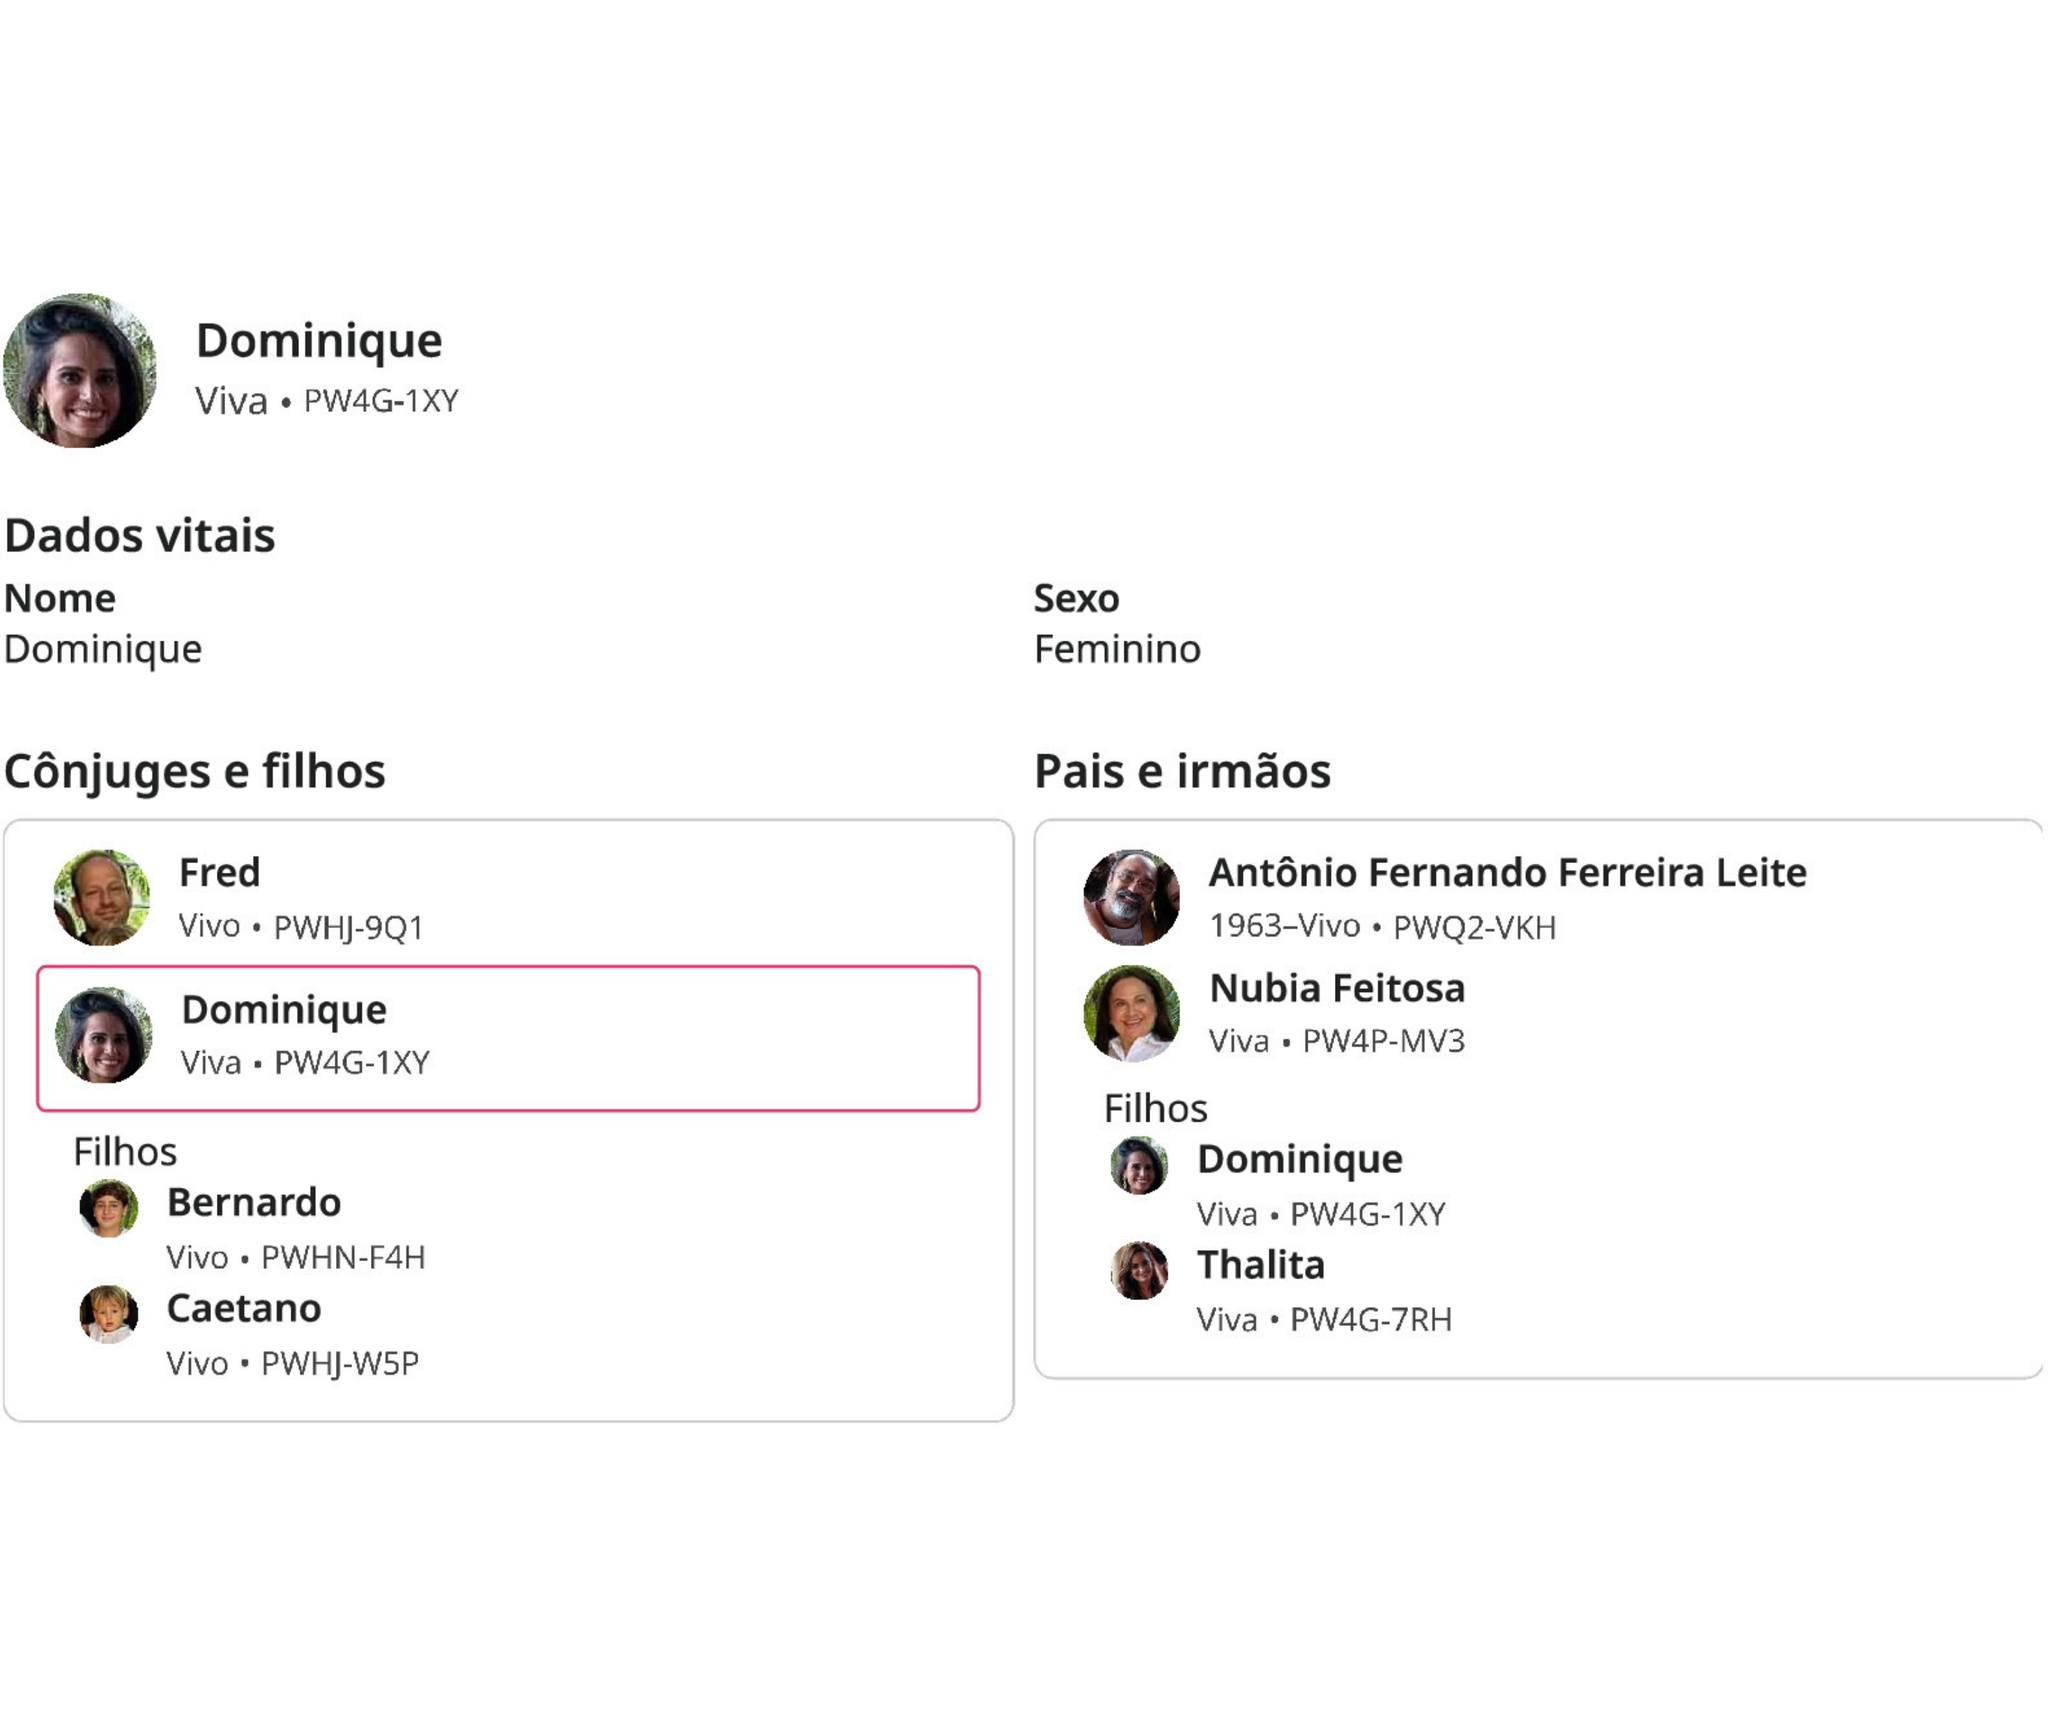
Task: Click Dominique's avatar under Pais e irmãos
Action: click(x=1139, y=1165)
